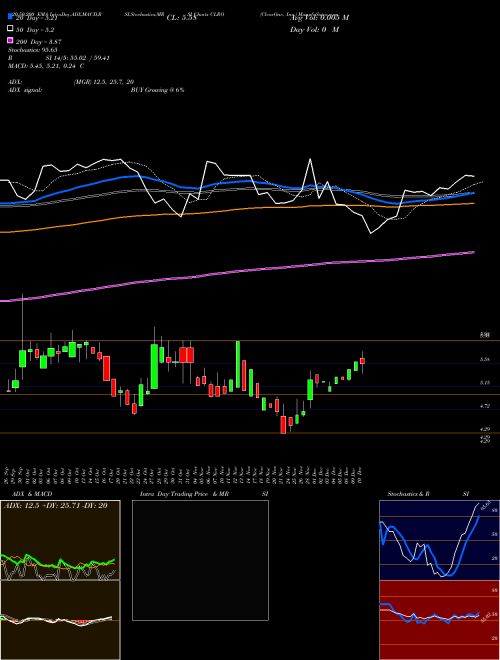Click the 'Day Vol: 0 M' text
Screen dimensions: 500x660
point(314,29)
